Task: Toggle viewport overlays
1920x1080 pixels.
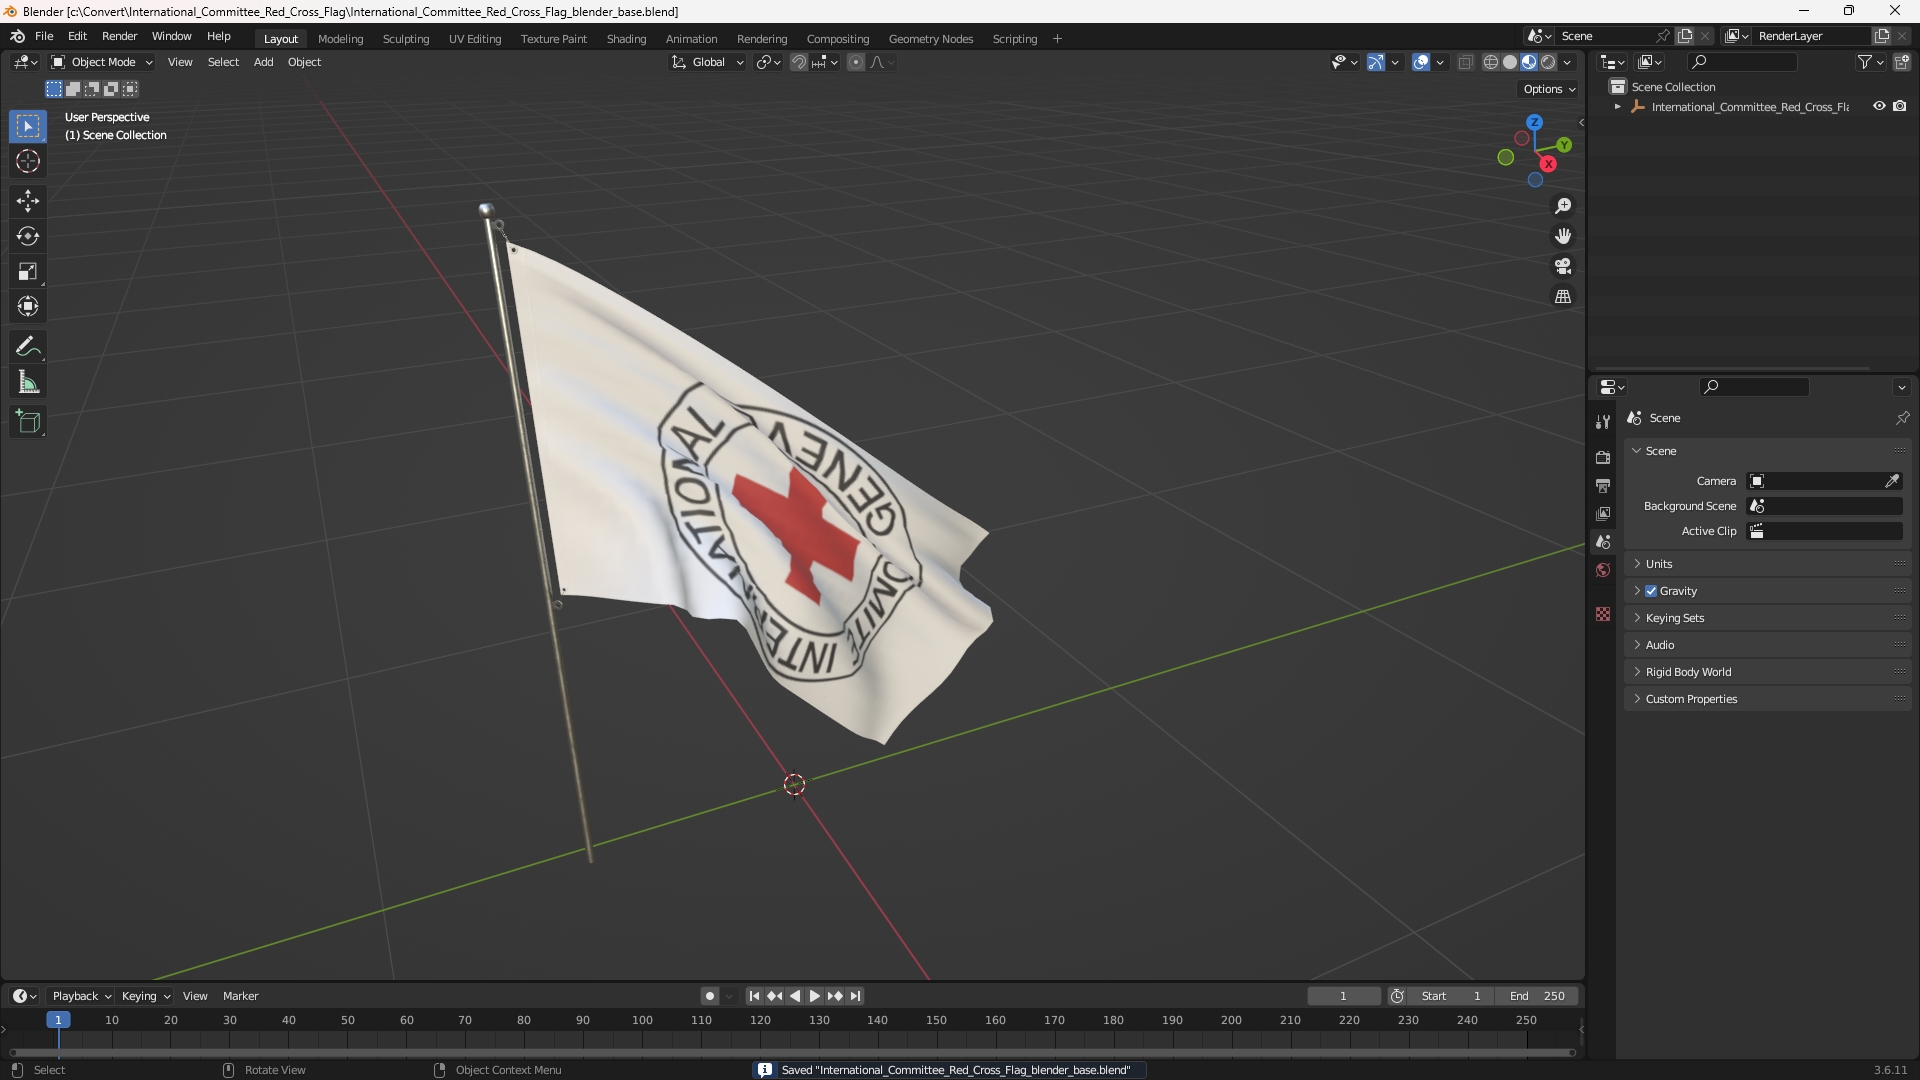Action: coord(1421,62)
